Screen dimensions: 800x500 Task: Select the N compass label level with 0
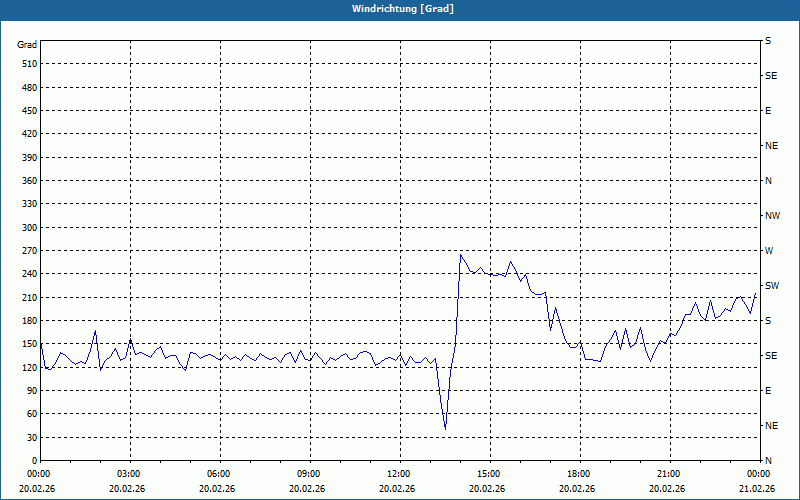[x=768, y=461]
